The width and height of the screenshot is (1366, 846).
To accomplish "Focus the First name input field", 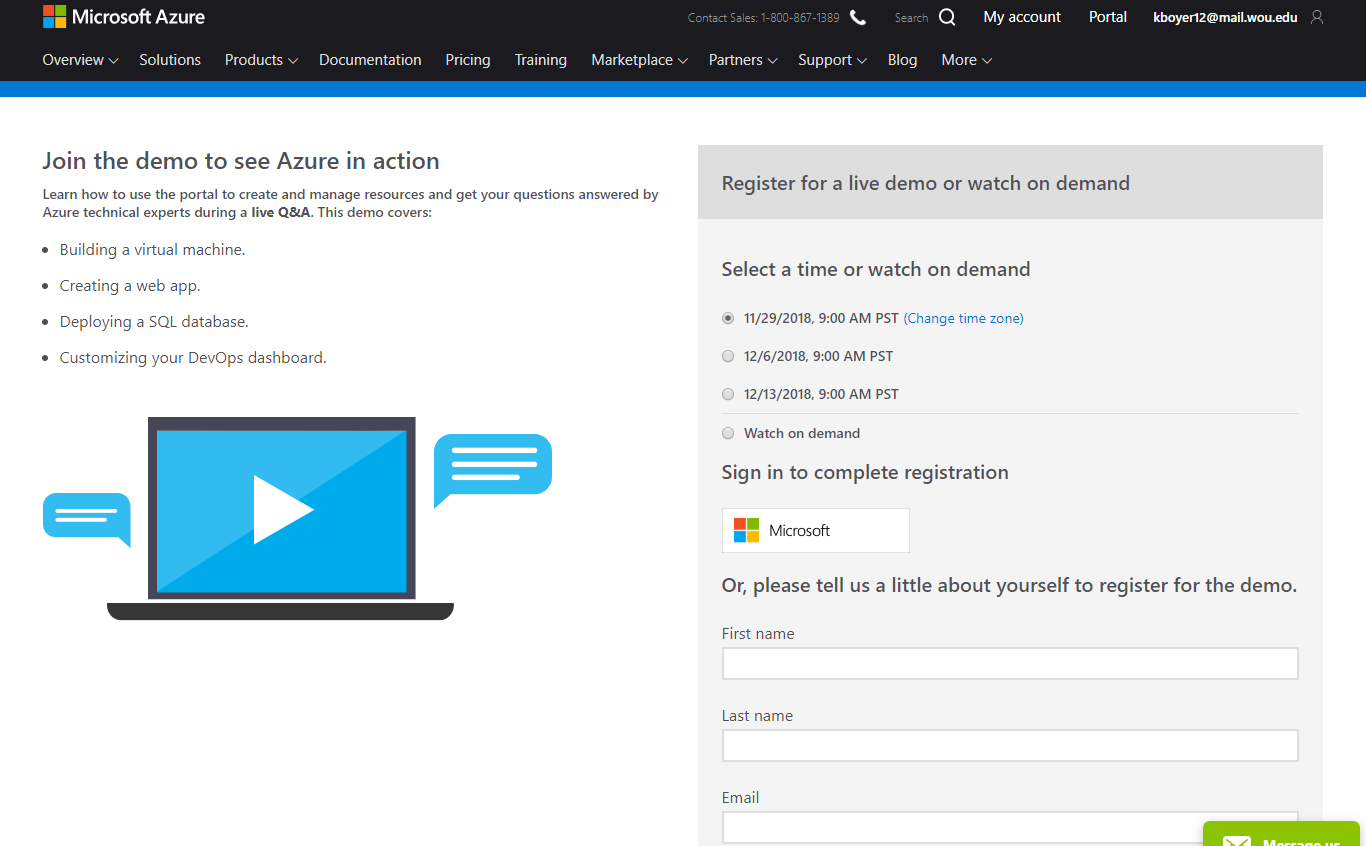I will pyautogui.click(x=1010, y=663).
